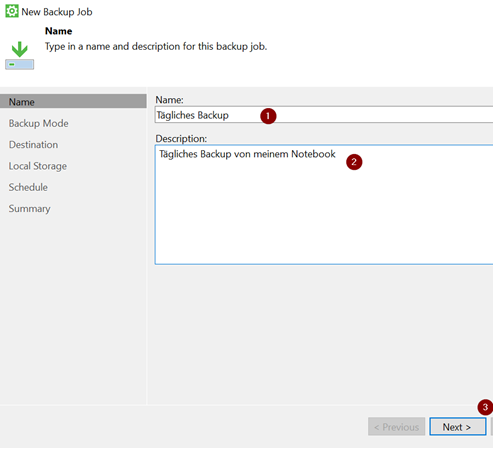Open the Schedule wizard step
The height and width of the screenshot is (449, 493).
(28, 187)
